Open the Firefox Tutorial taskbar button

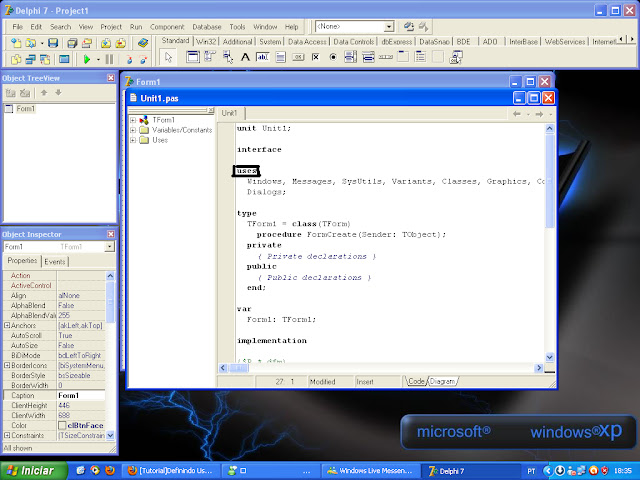(x=171, y=471)
